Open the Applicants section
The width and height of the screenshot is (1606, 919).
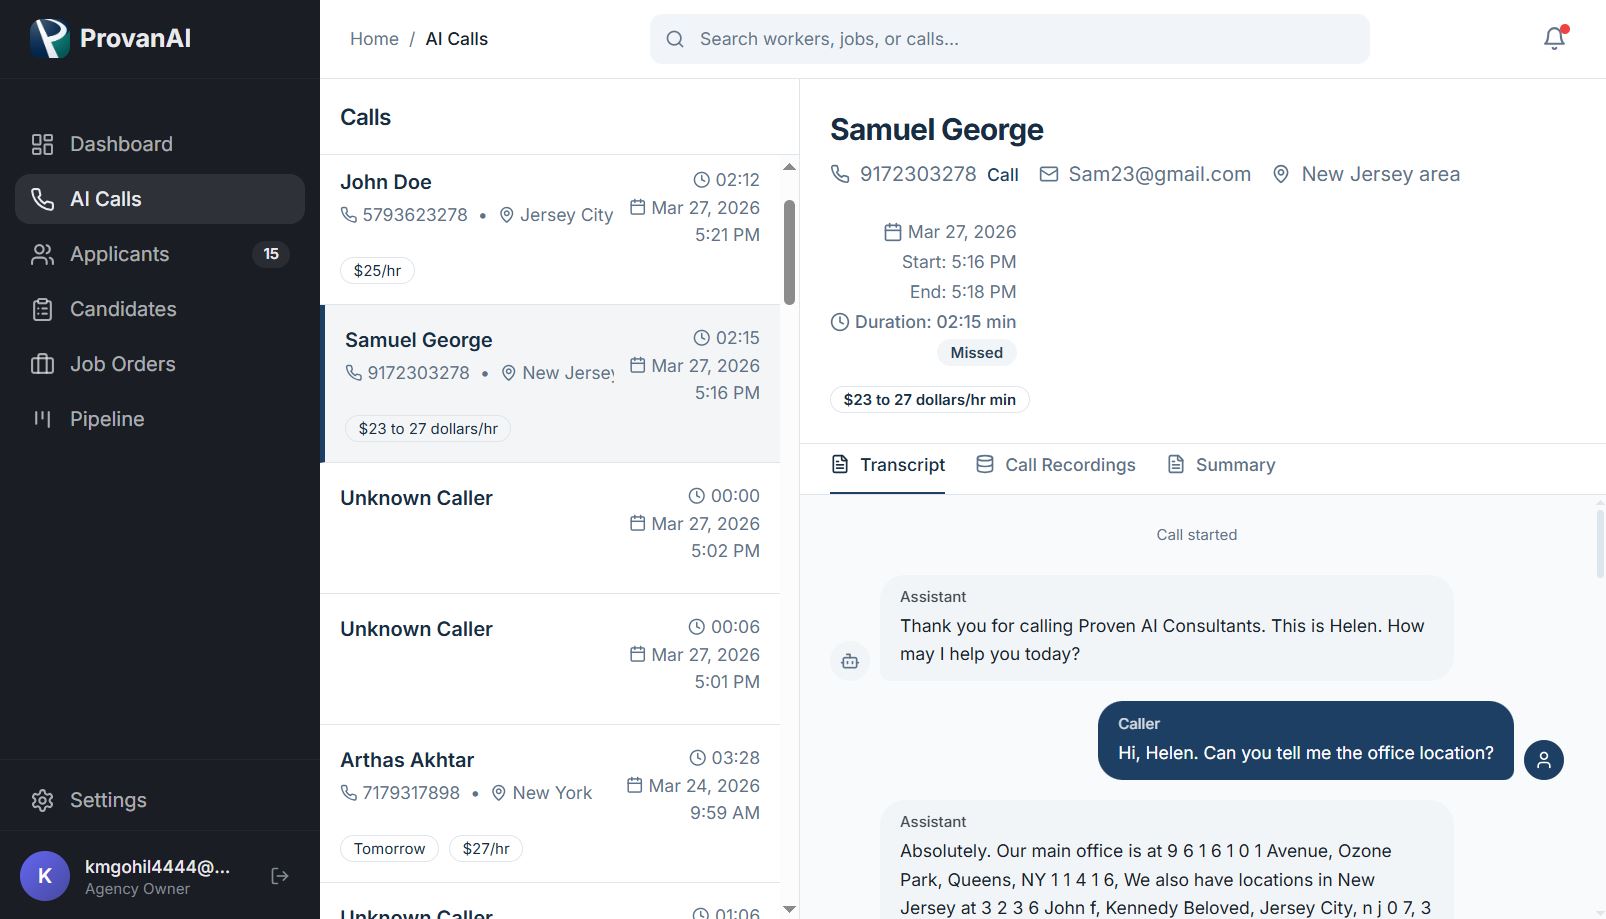click(x=118, y=254)
